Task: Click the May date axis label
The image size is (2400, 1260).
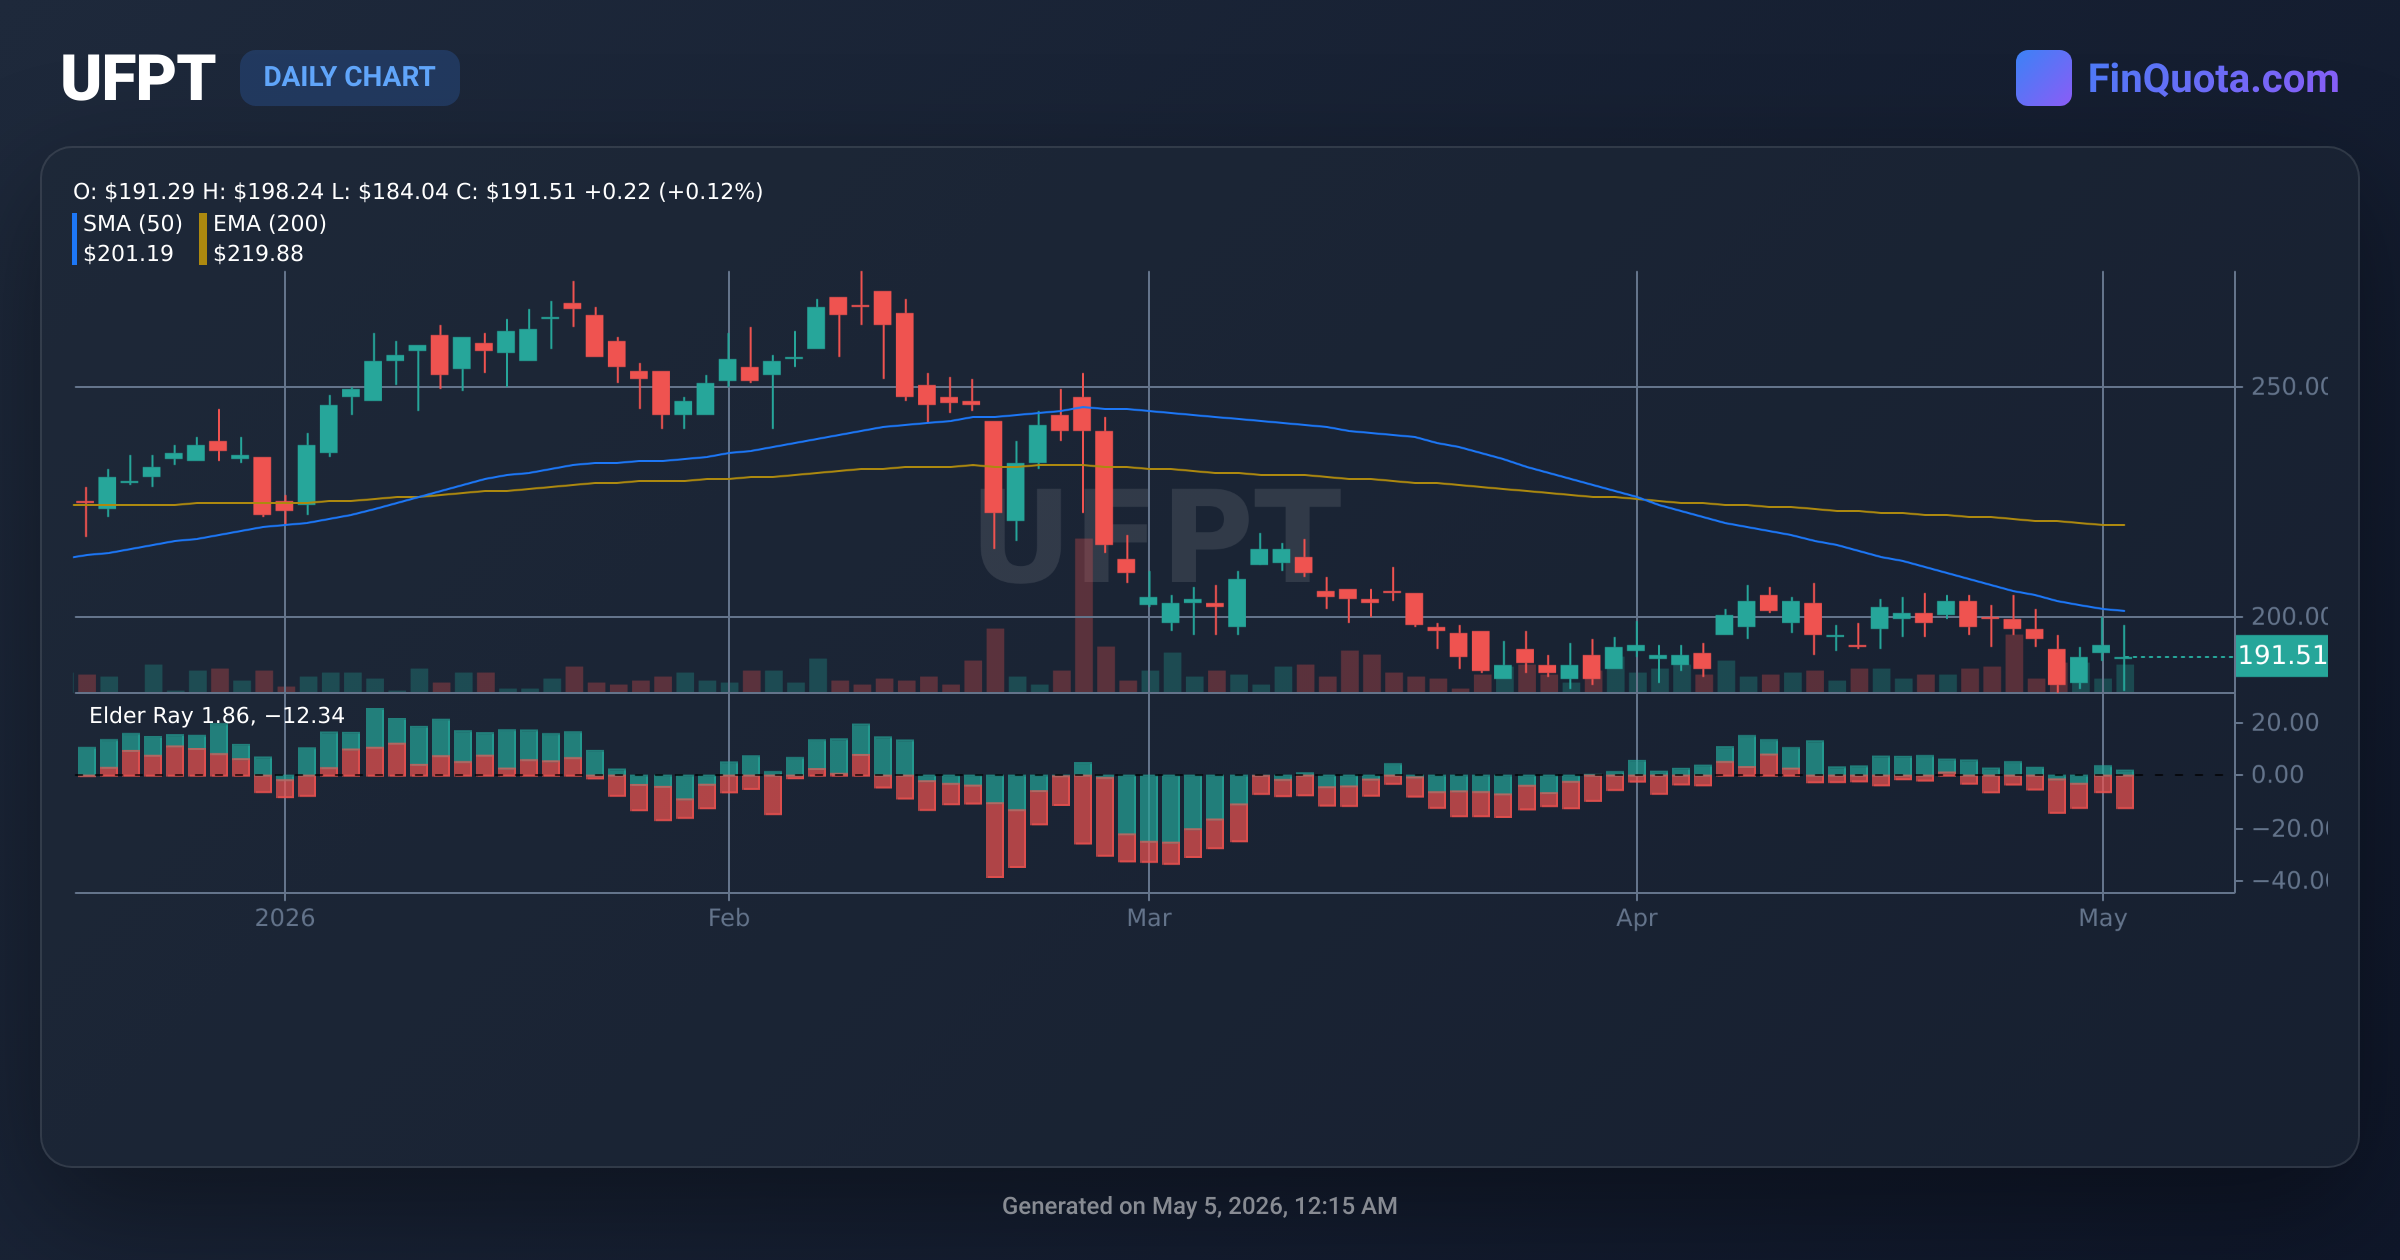Action: click(x=2103, y=918)
